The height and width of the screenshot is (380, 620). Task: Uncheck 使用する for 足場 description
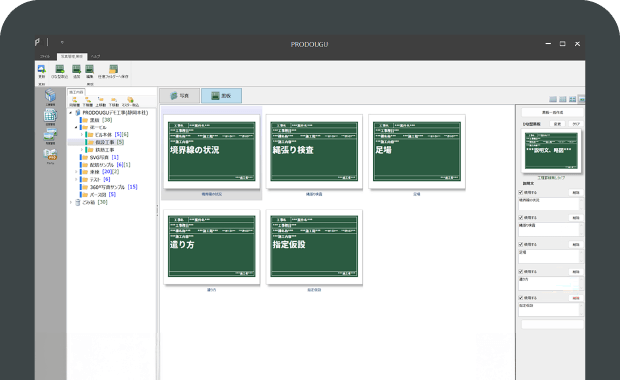click(x=521, y=245)
